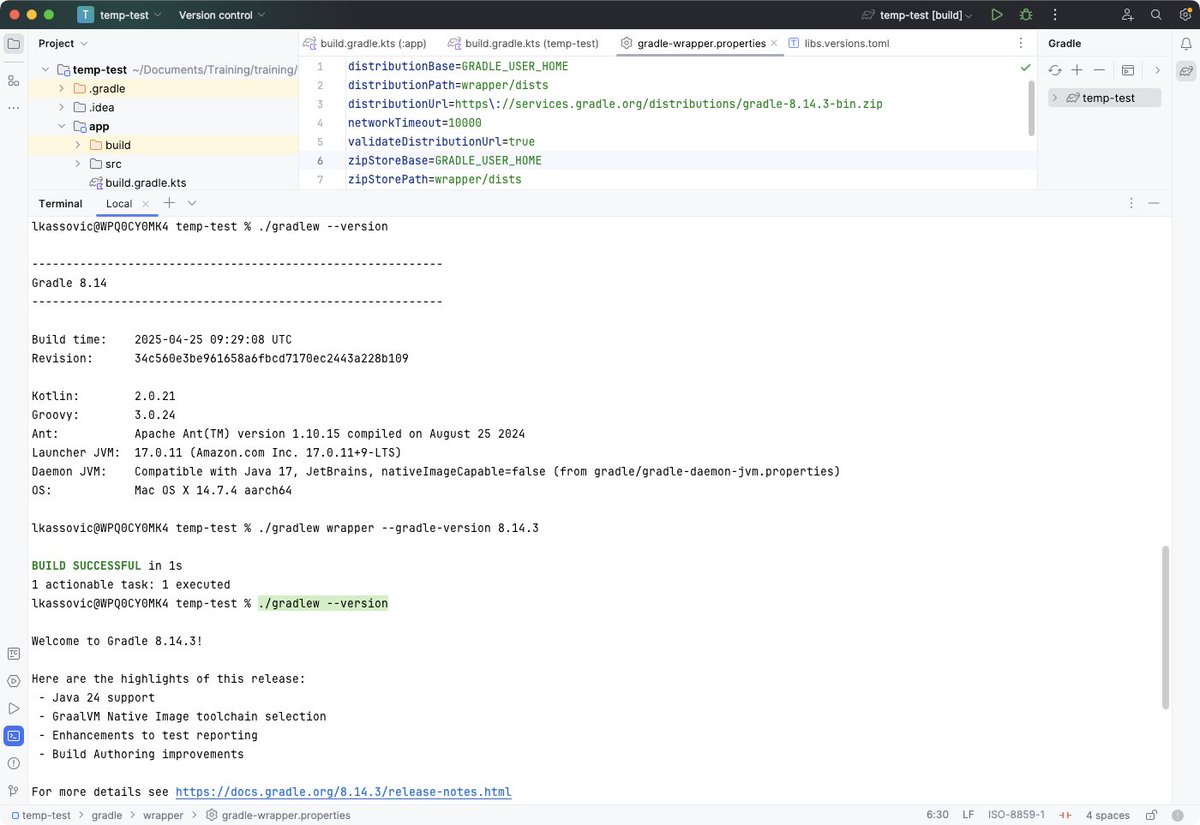The width and height of the screenshot is (1200, 825).
Task: Click the green inspection checkmark in editor
Action: [x=1025, y=67]
